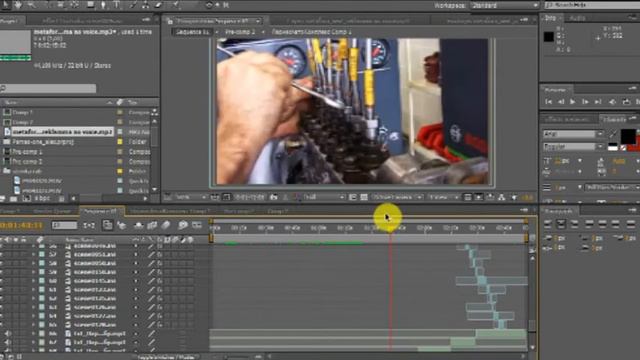Switch to the Audio panel tab

(x=577, y=18)
